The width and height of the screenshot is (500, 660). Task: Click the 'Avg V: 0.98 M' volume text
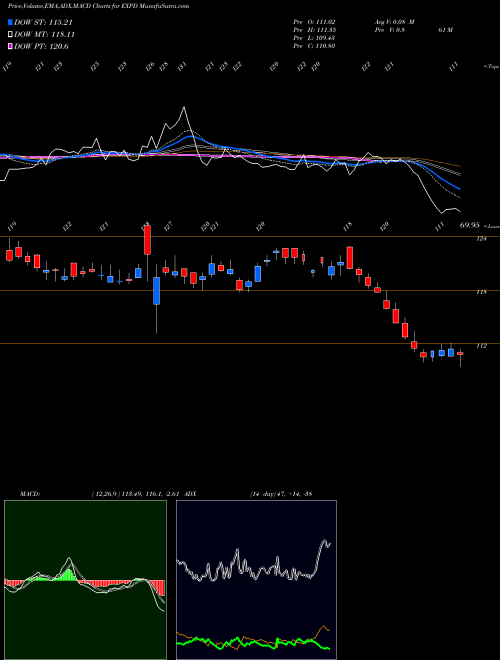click(x=394, y=22)
